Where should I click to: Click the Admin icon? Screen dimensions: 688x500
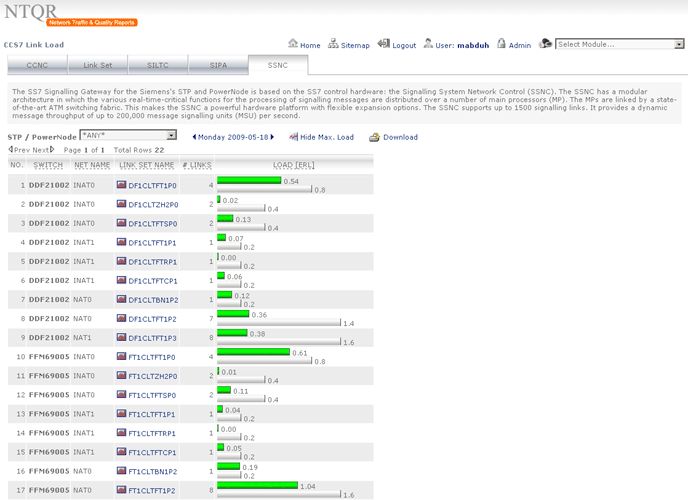coord(500,45)
